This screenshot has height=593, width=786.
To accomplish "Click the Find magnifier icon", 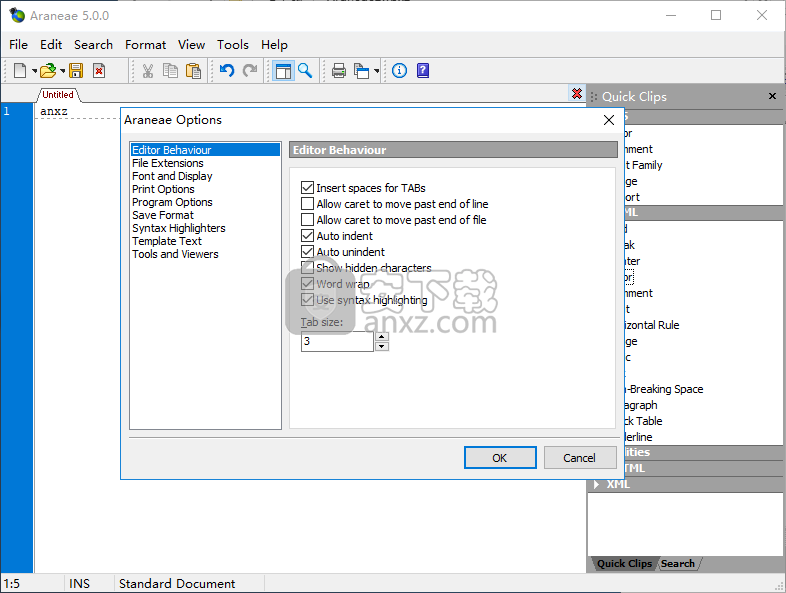I will [x=305, y=71].
